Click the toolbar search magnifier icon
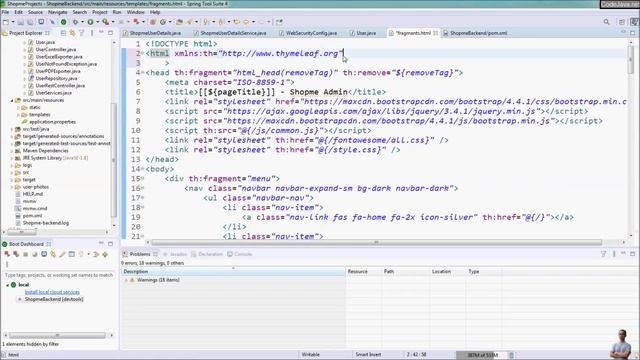Image resolution: width=640 pixels, height=360 pixels. pyautogui.click(x=607, y=22)
